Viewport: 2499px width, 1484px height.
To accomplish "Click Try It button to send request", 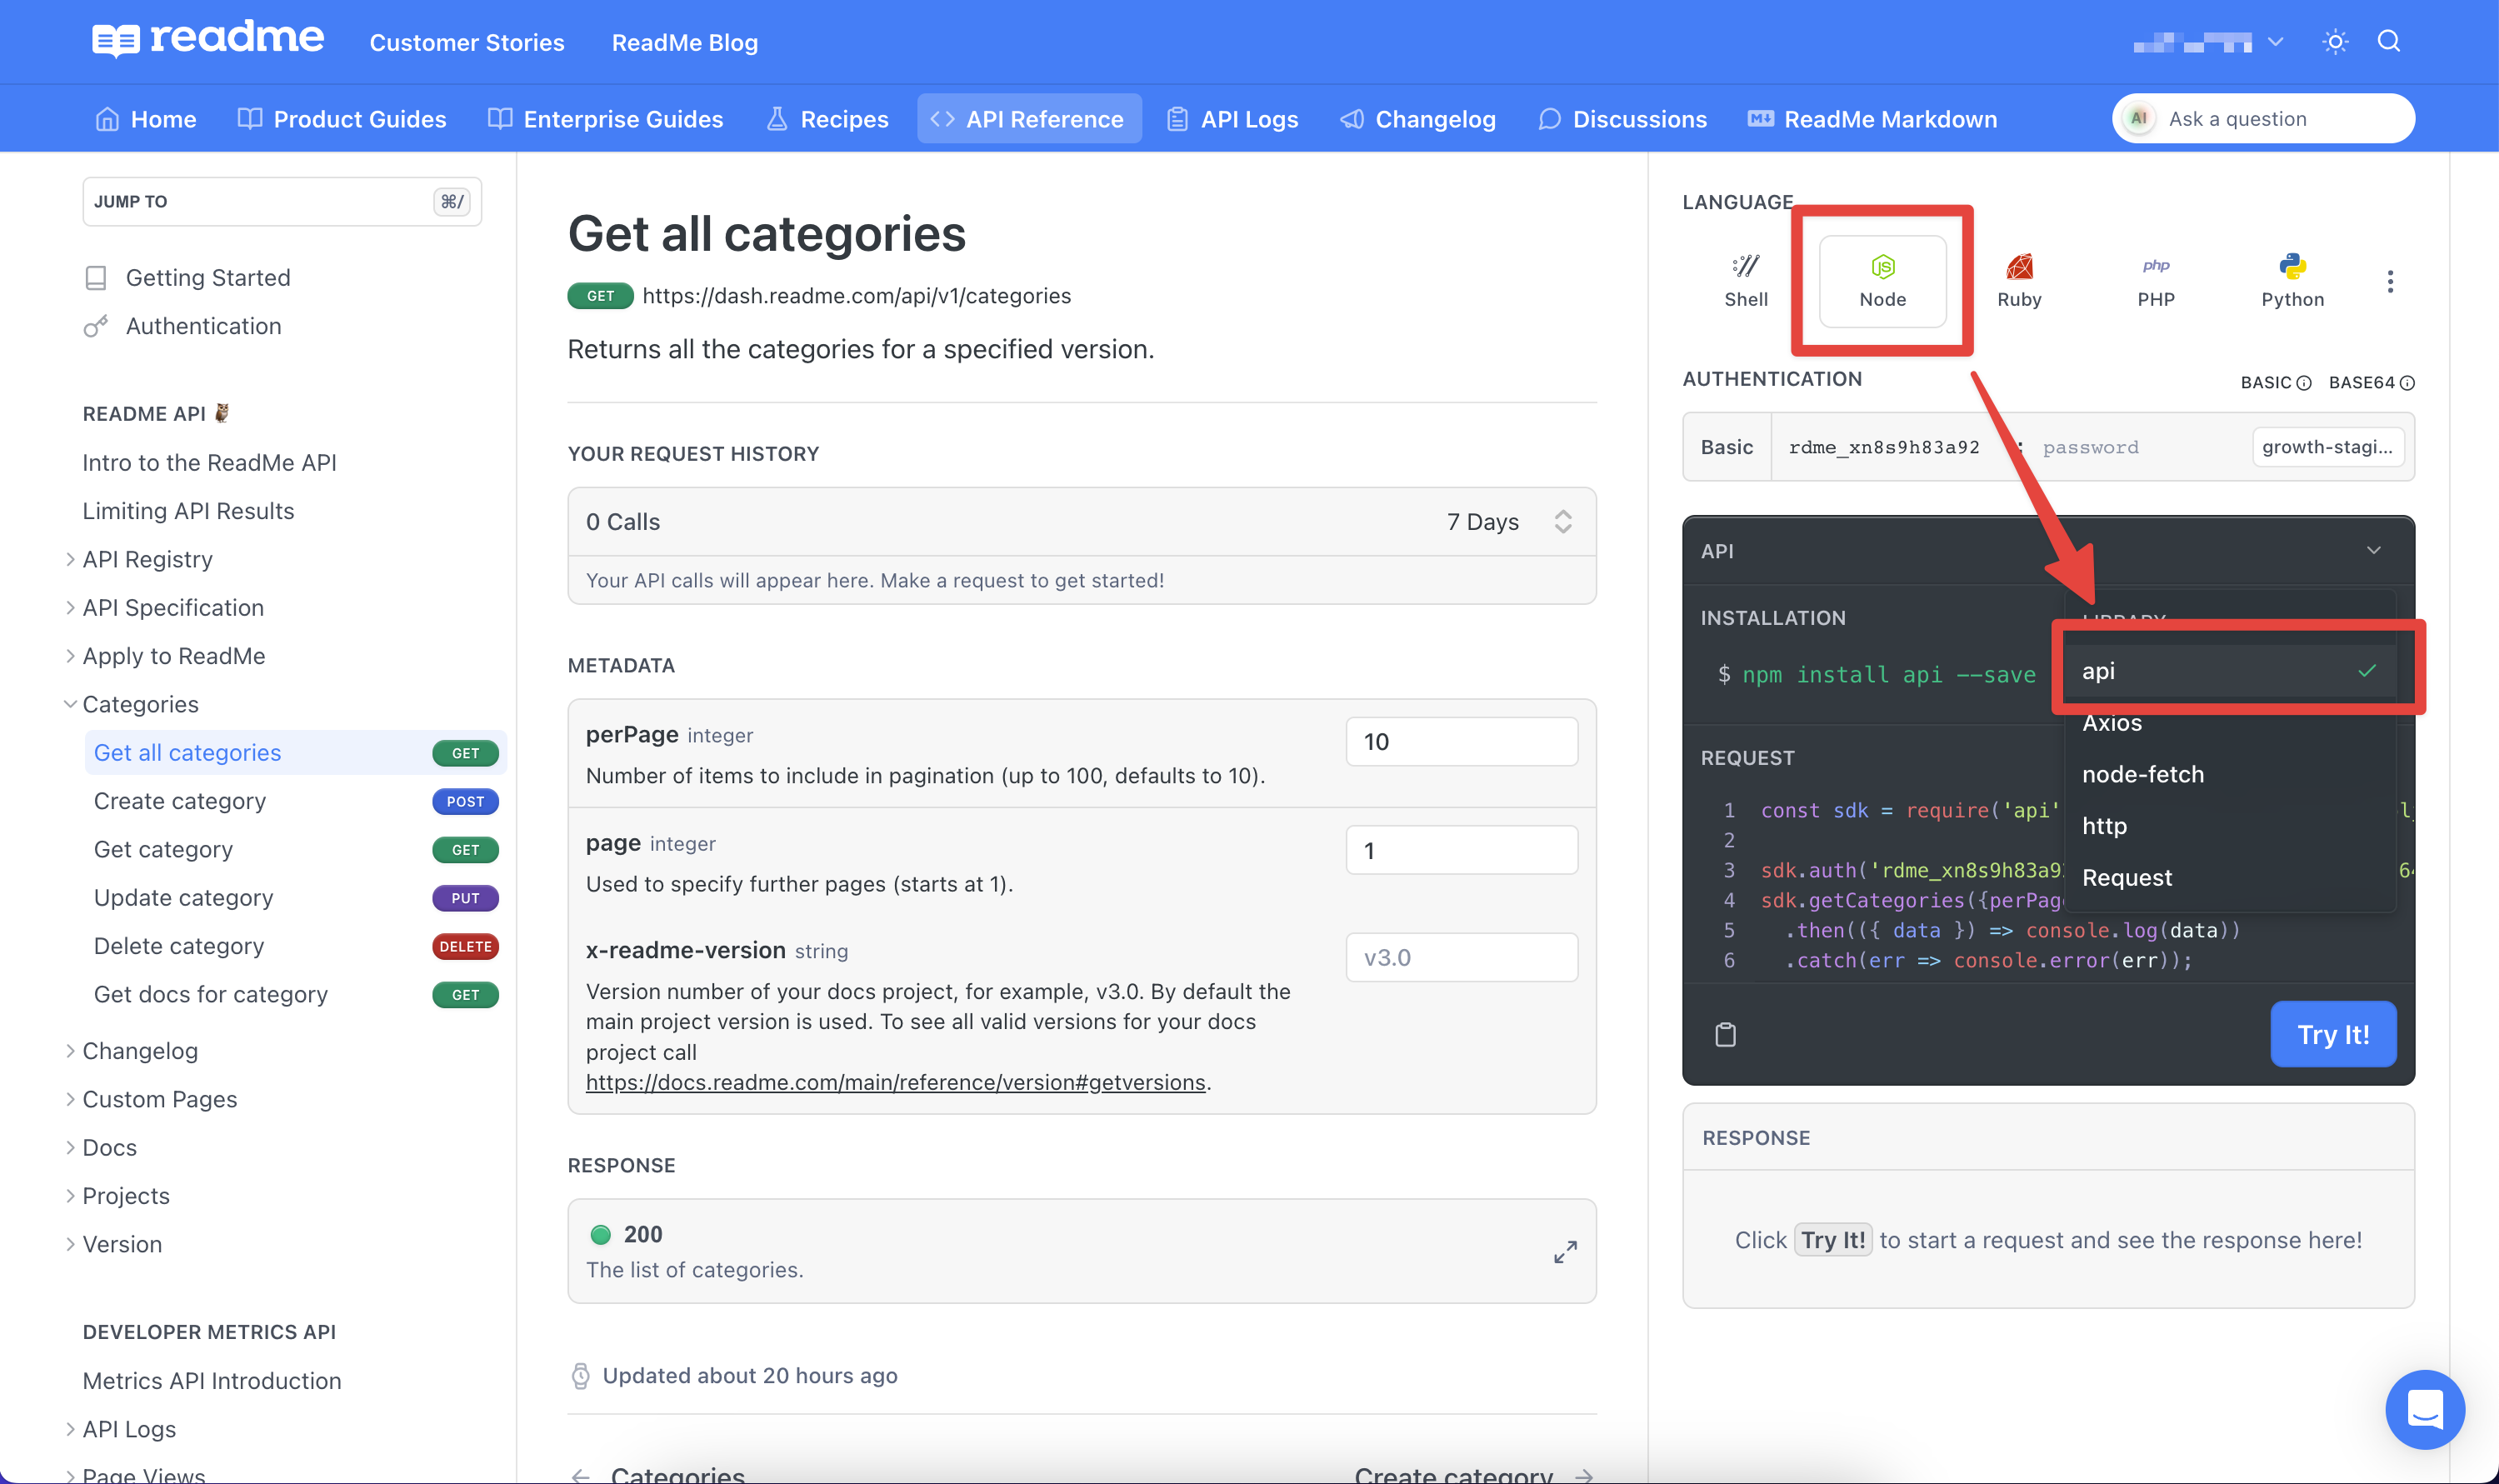I will pos(2333,1035).
